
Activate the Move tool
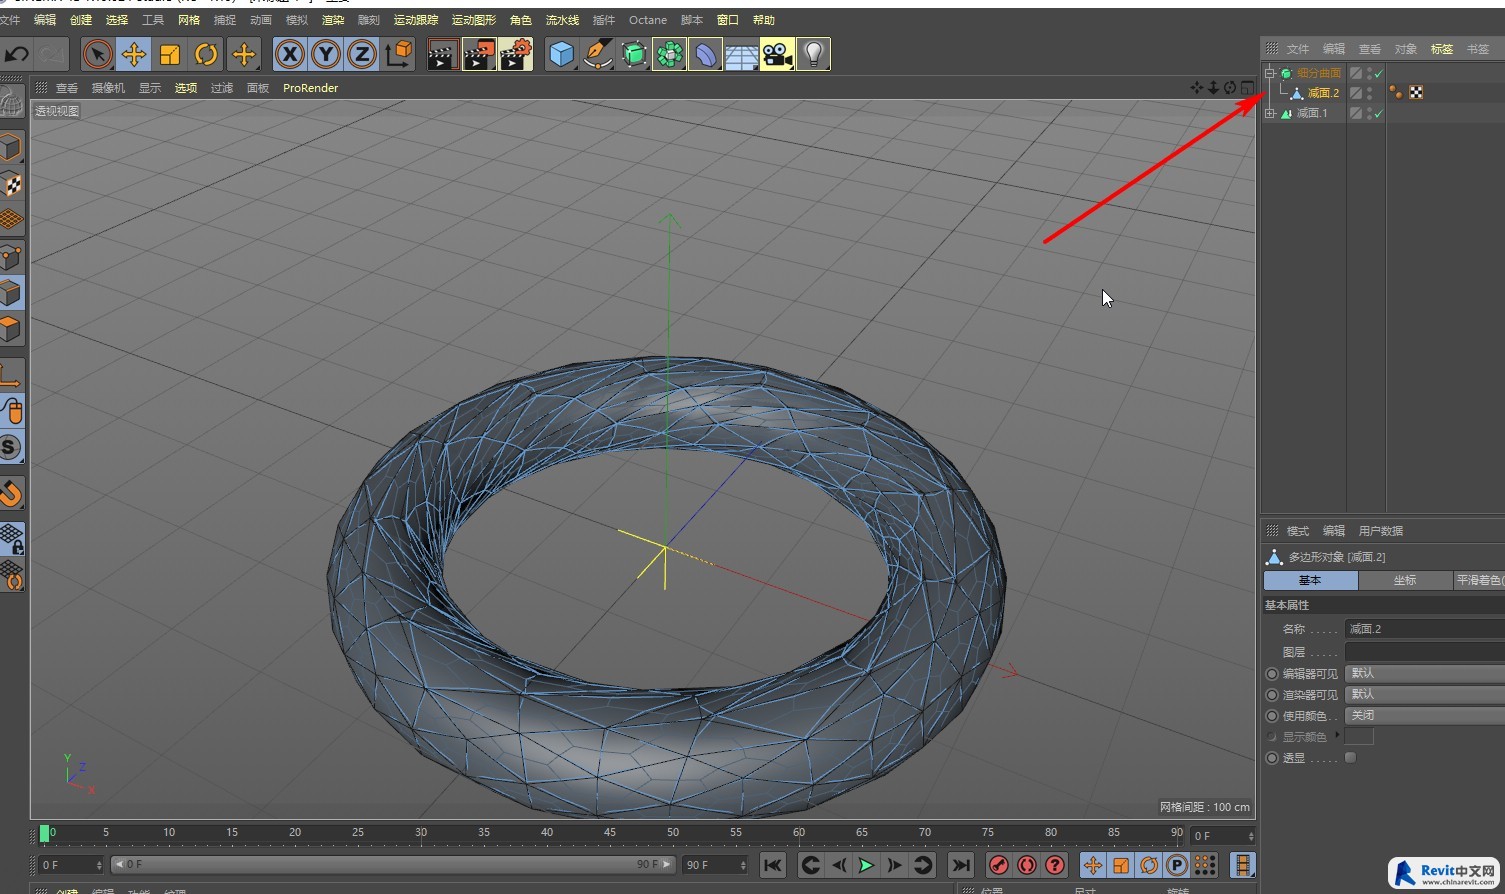point(133,54)
